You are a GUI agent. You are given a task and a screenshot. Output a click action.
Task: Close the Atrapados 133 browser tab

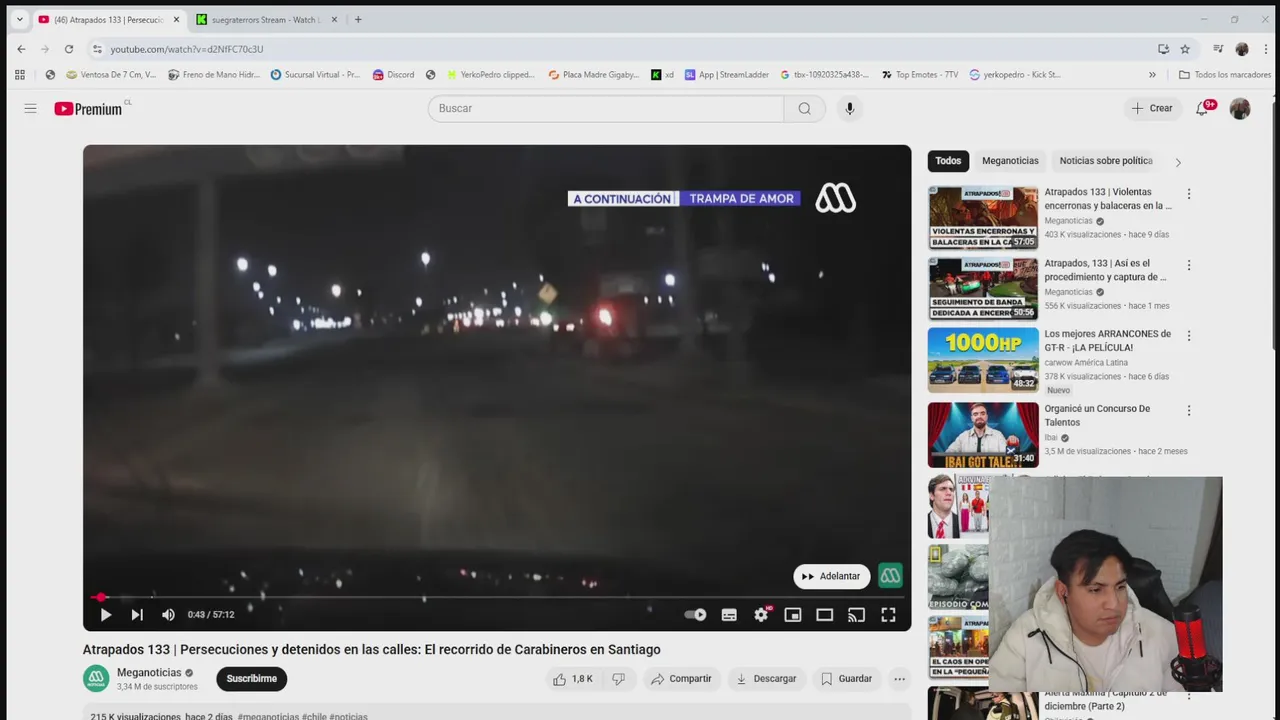click(176, 19)
